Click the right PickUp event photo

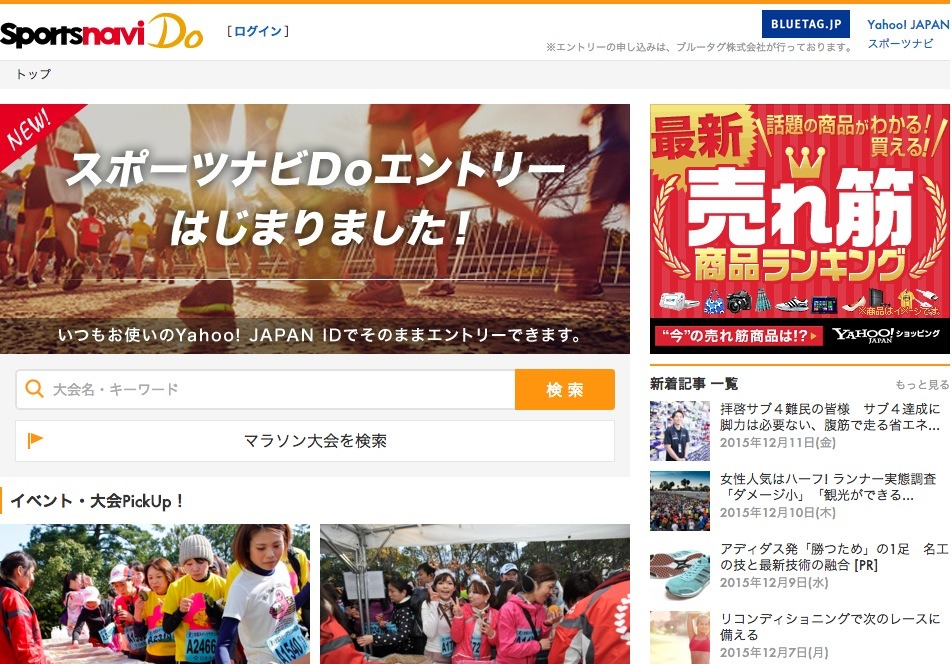(x=475, y=594)
